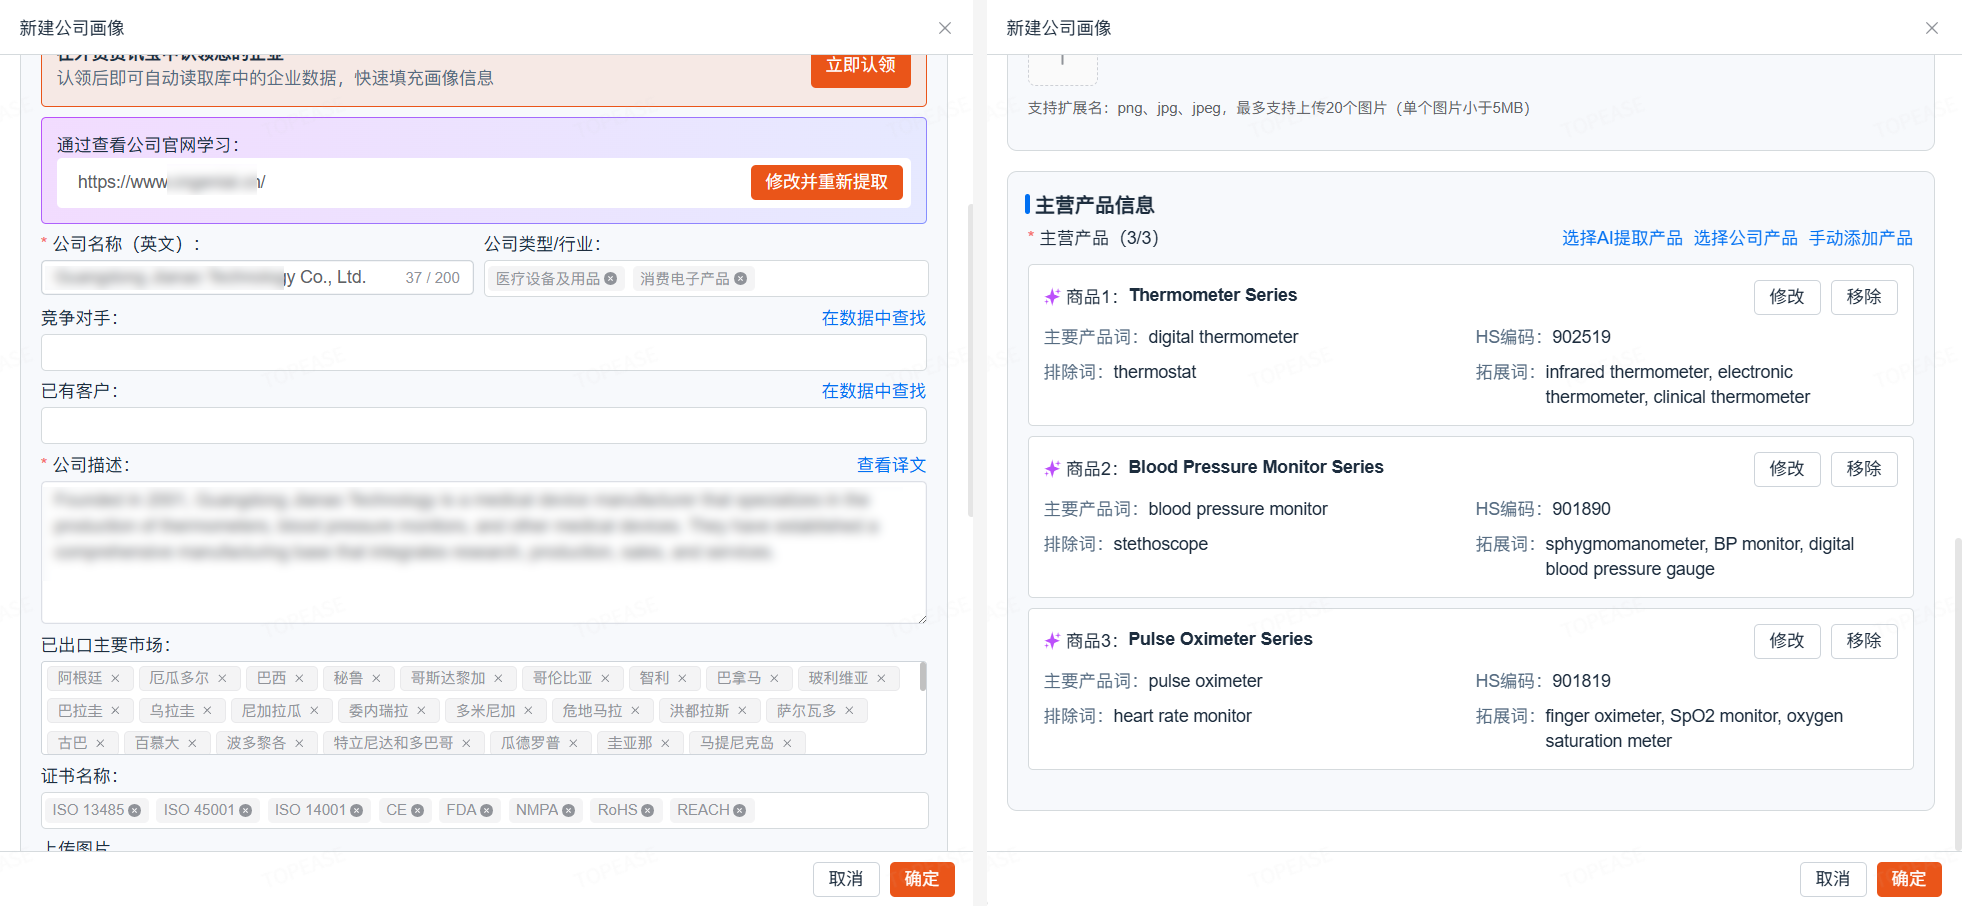Remove the 消费电子产品 industry tag
The width and height of the screenshot is (1962, 906).
click(x=740, y=279)
